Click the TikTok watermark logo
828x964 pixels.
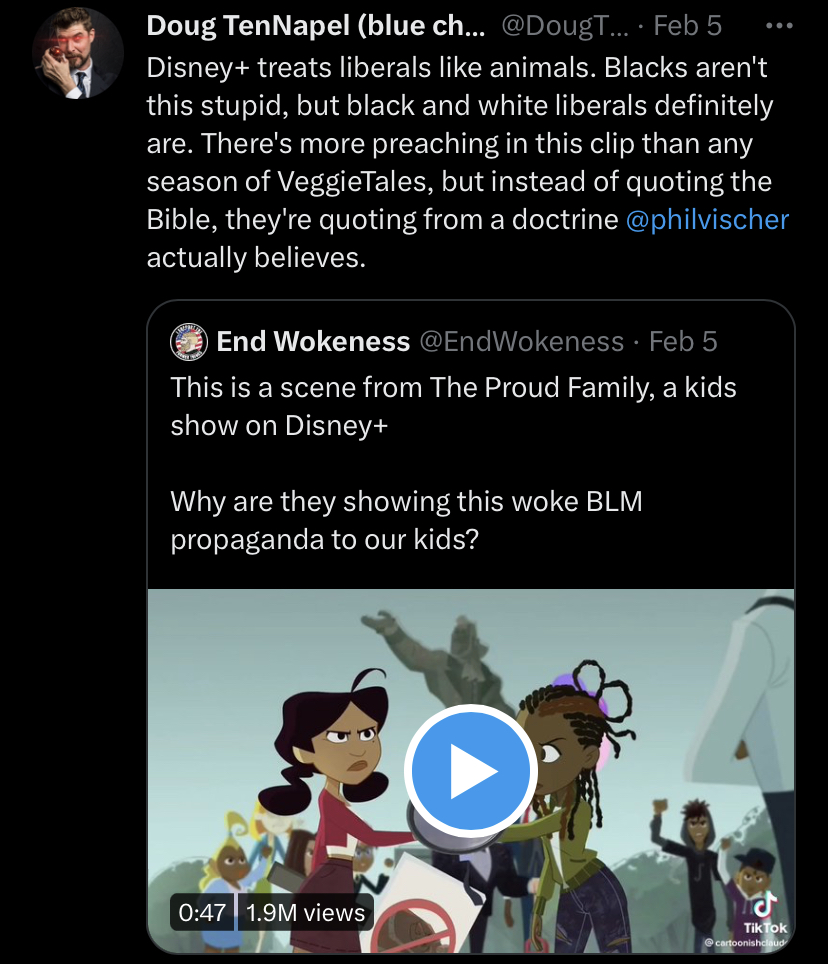(x=765, y=913)
